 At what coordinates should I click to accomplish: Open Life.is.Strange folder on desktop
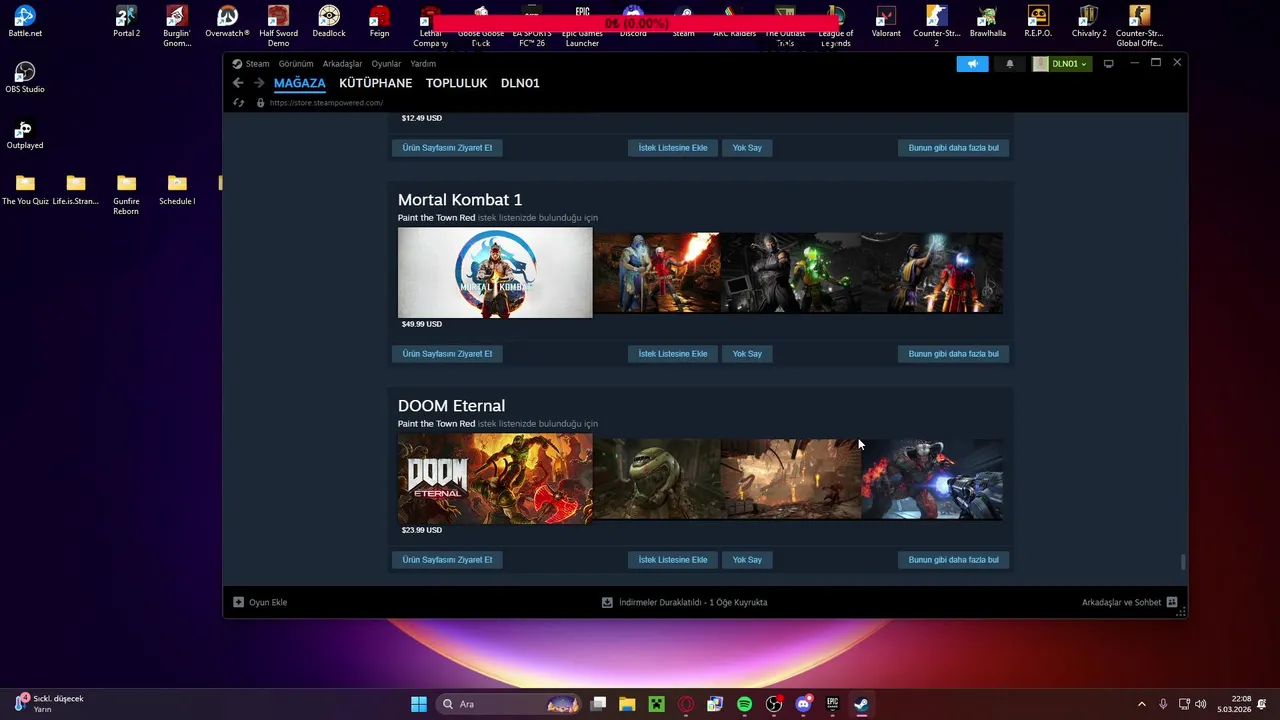(x=76, y=189)
